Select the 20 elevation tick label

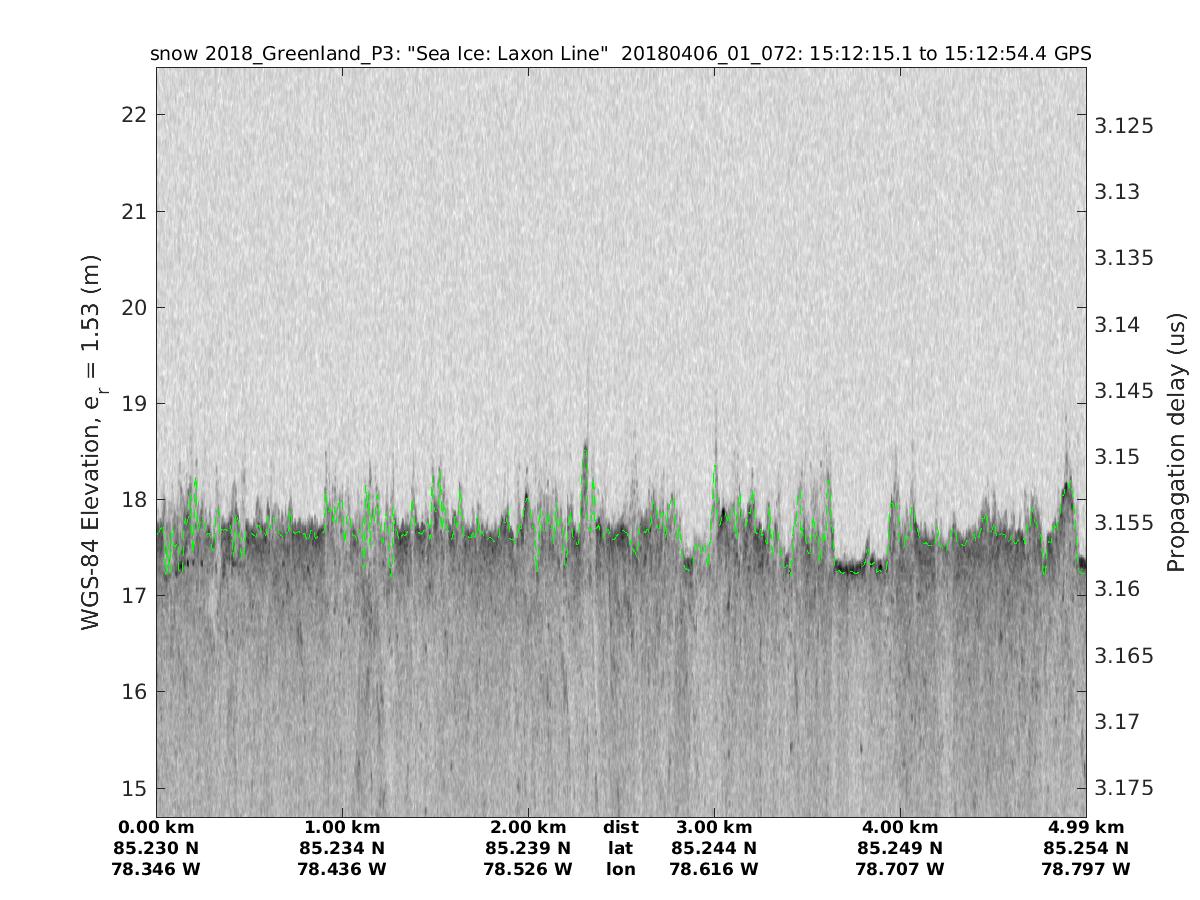[x=132, y=307]
